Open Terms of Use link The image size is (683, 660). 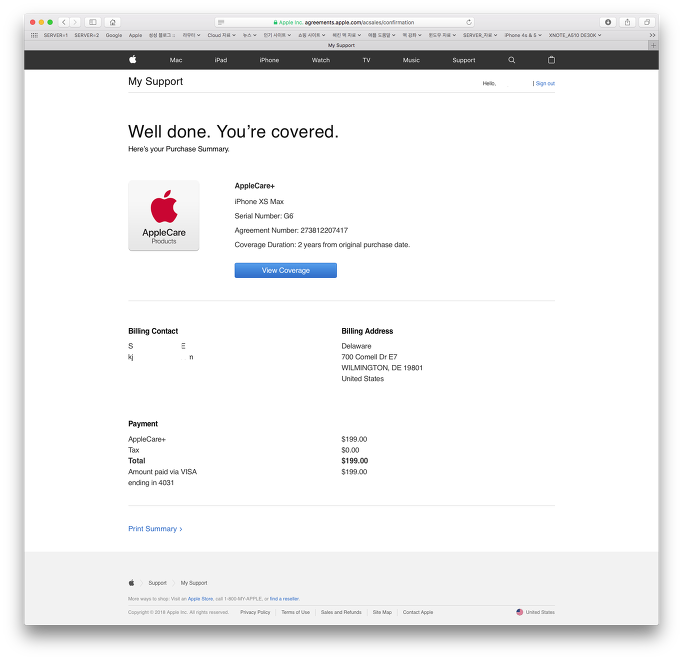click(295, 612)
